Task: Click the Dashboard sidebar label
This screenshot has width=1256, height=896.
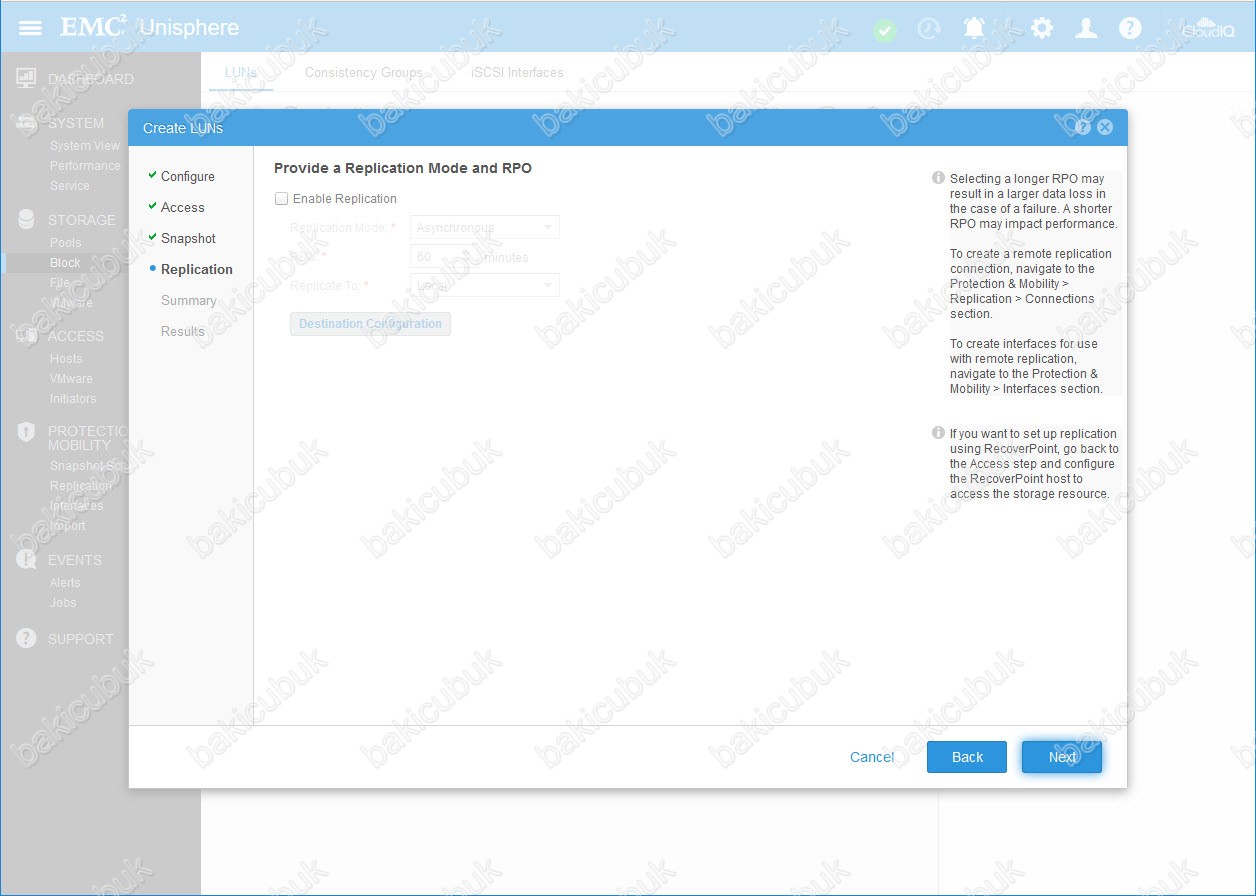Action: click(91, 79)
